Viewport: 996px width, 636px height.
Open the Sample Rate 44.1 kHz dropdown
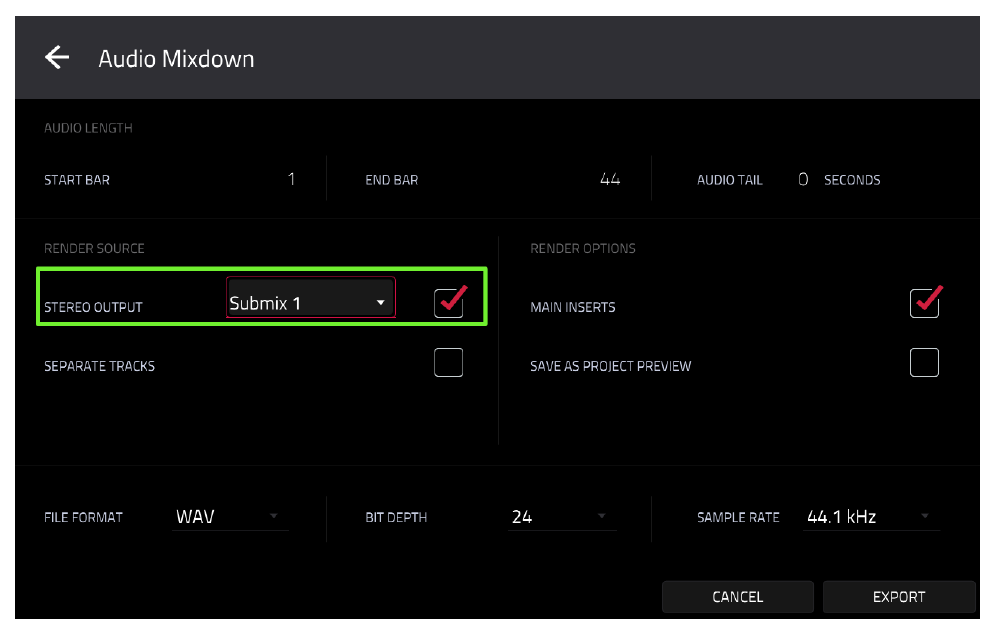coord(872,517)
